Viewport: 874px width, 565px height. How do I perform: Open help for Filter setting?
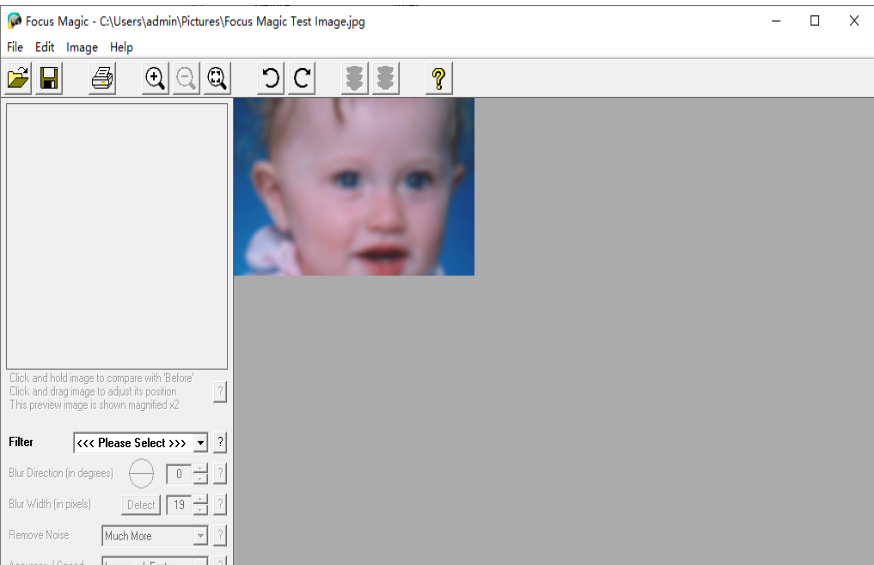(220, 442)
